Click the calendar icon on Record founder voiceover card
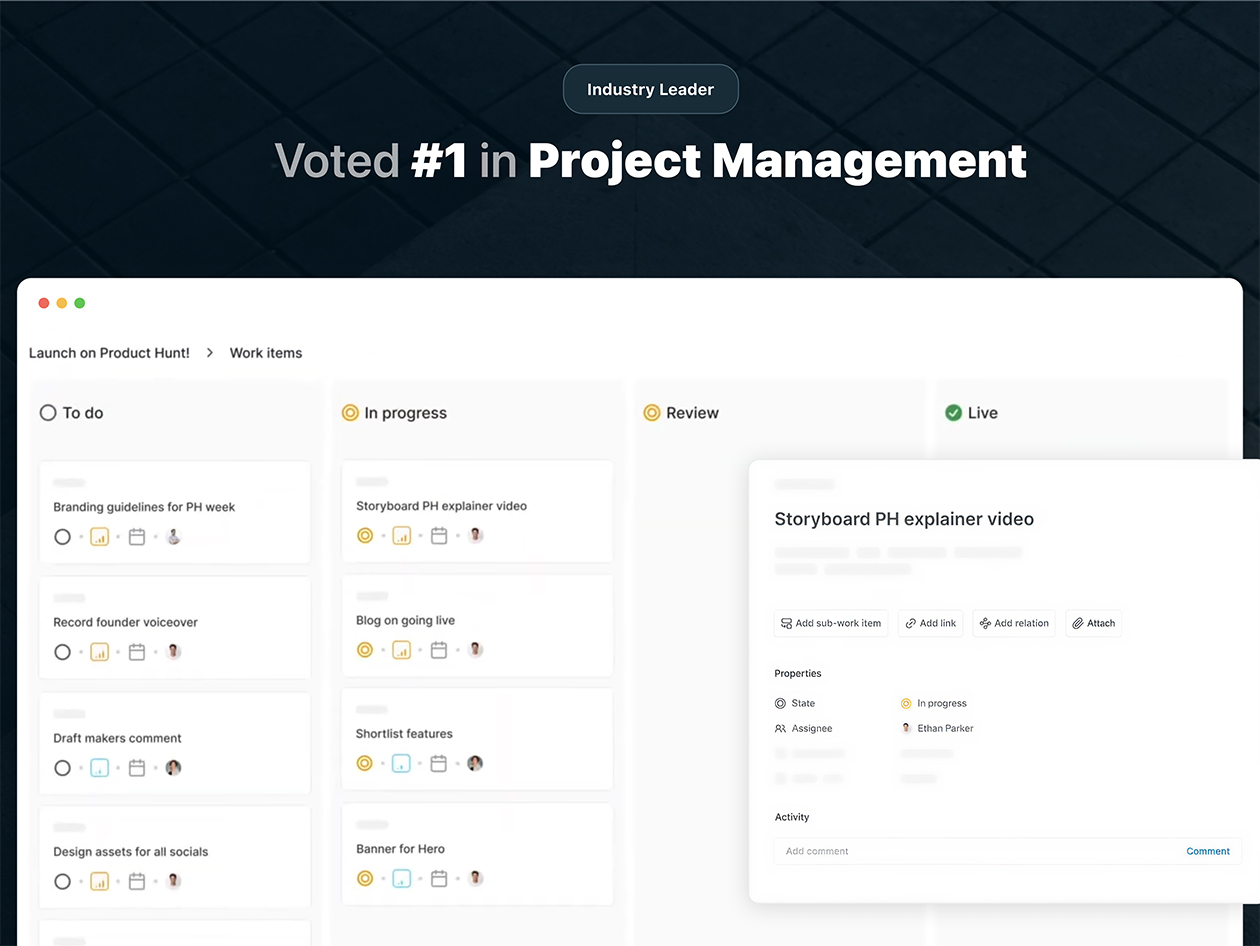1260x946 pixels. (x=137, y=651)
